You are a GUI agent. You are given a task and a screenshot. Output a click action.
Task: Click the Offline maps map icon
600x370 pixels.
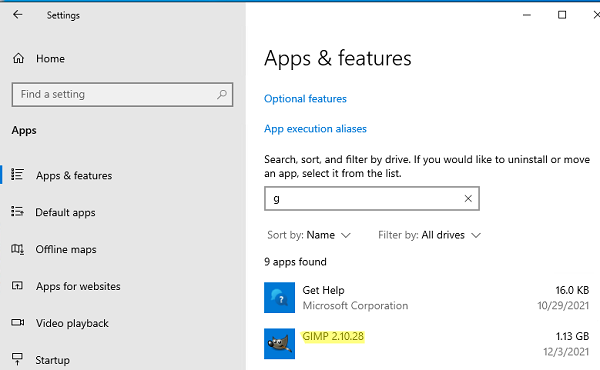(17, 249)
